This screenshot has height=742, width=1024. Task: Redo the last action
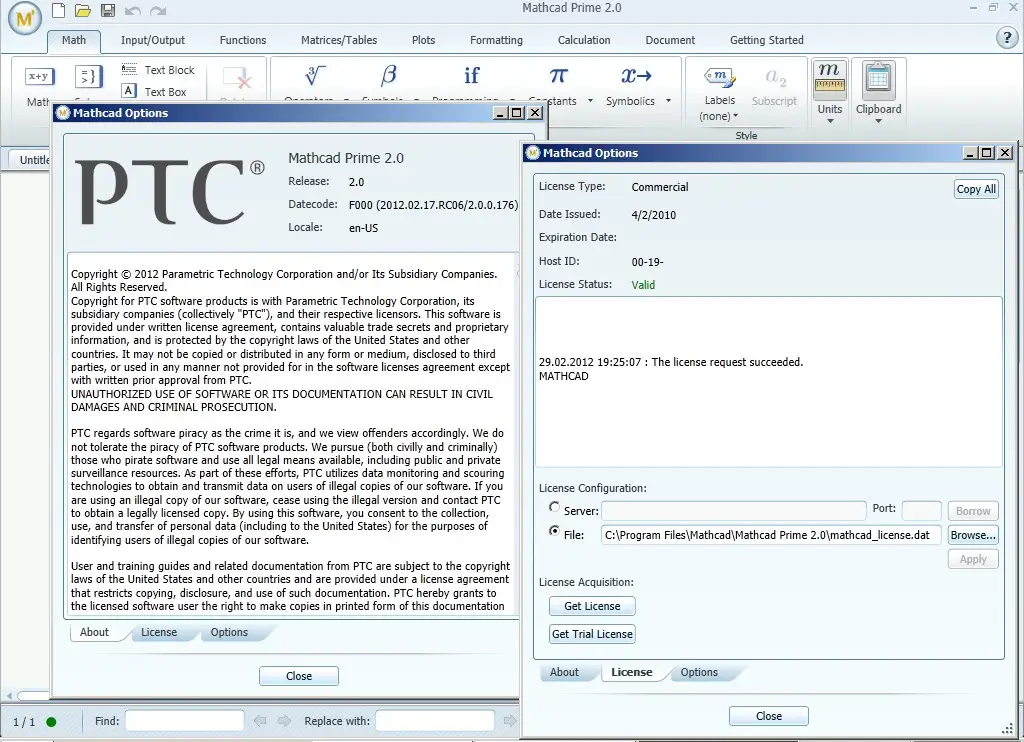[x=157, y=10]
